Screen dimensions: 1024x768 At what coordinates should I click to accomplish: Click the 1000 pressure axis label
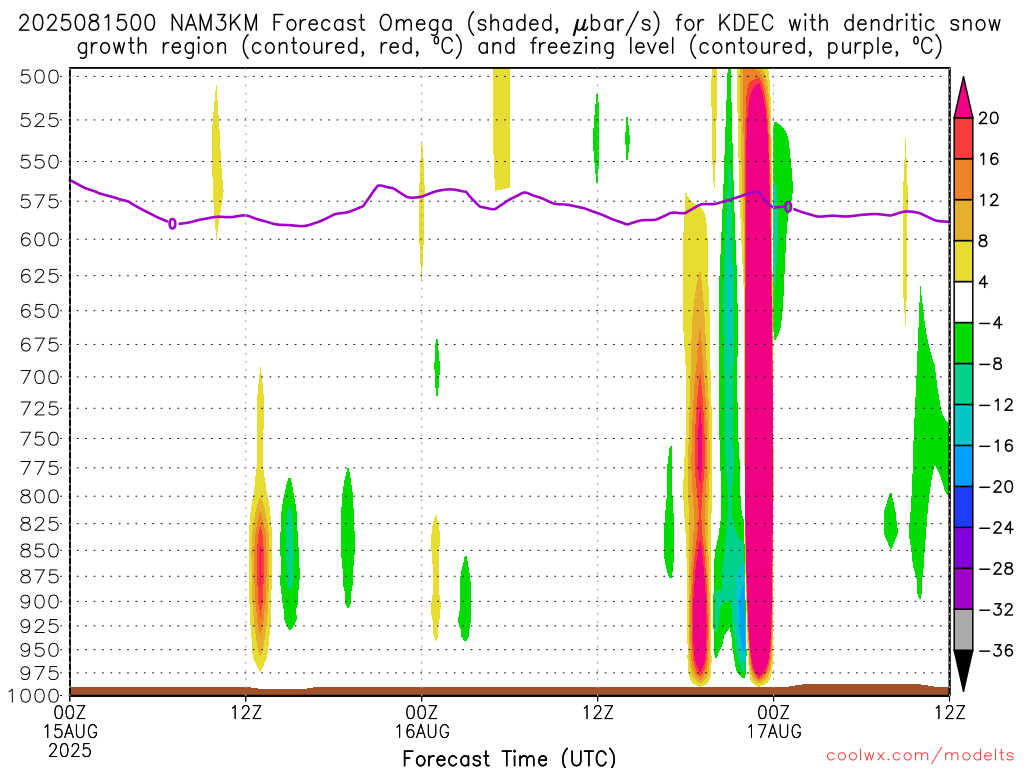click(34, 695)
